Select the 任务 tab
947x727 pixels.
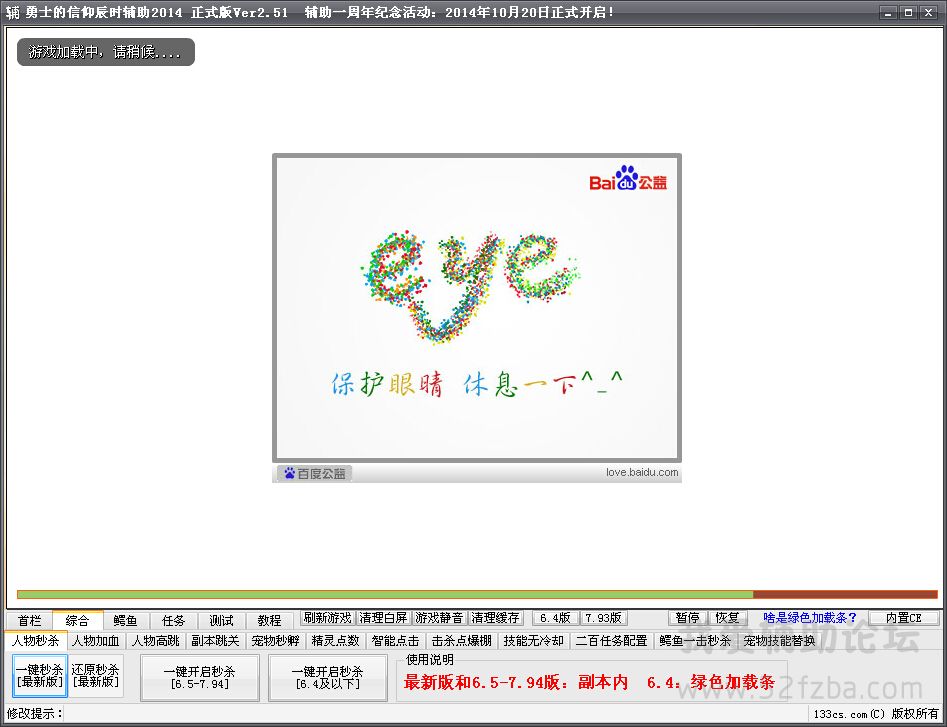(x=174, y=621)
